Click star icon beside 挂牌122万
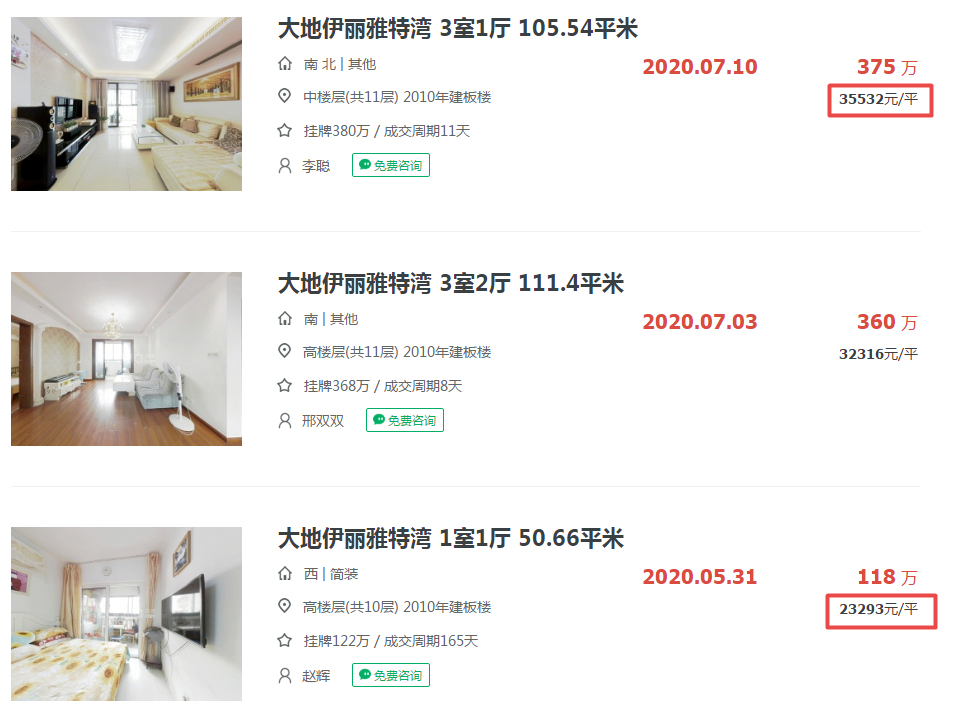Screen dimensions: 955x720 point(284,641)
